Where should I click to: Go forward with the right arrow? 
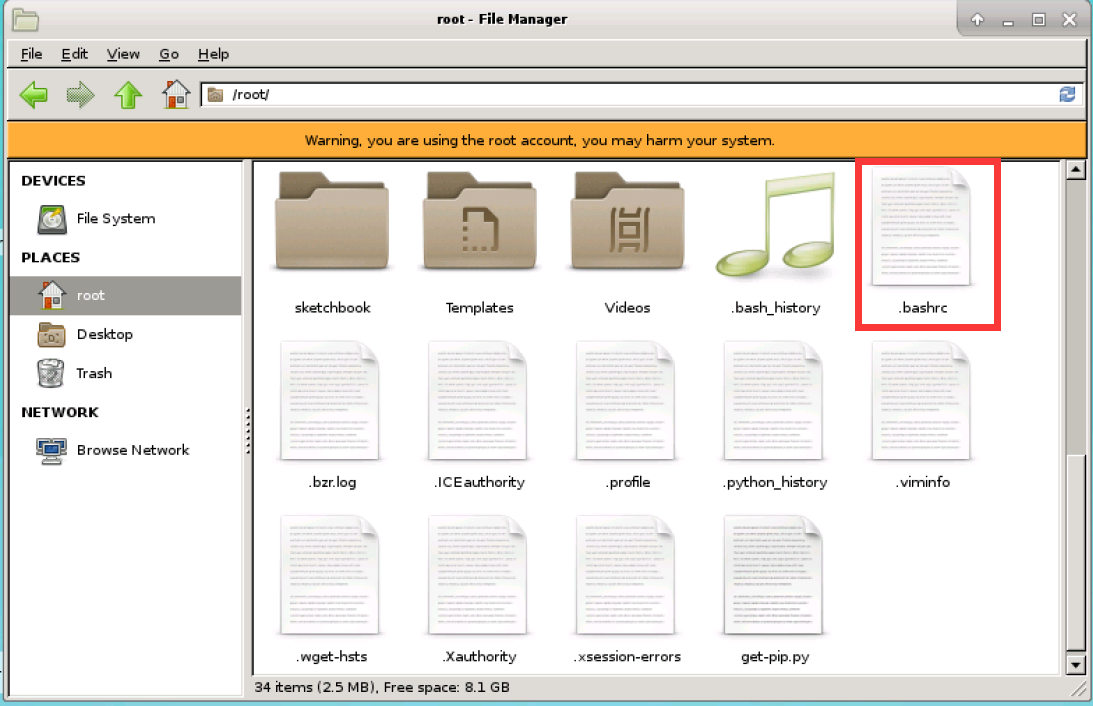pyautogui.click(x=80, y=95)
